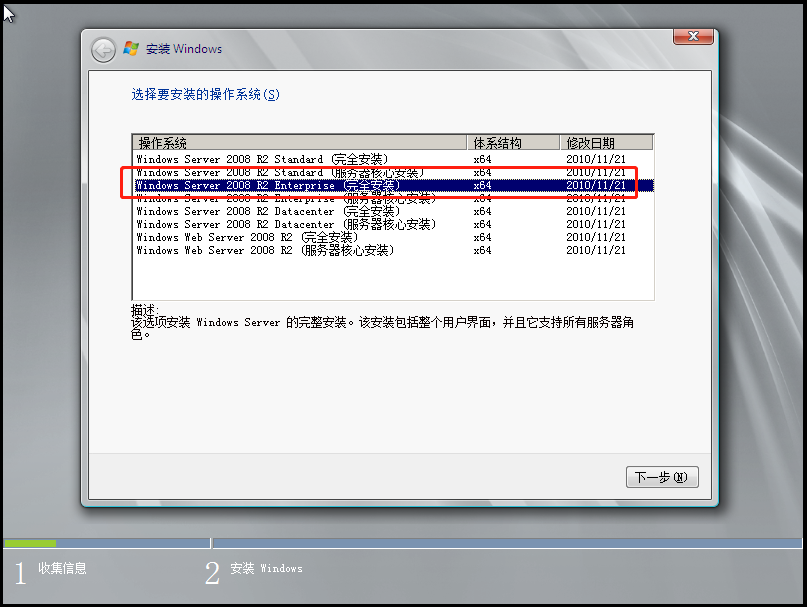The image size is (807, 607).
Task: Click the Windows flag logo in title bar
Action: pos(131,49)
